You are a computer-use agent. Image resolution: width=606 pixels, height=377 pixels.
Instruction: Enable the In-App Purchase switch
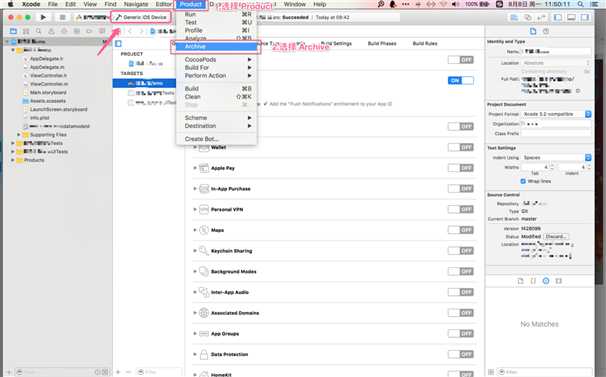(461, 189)
